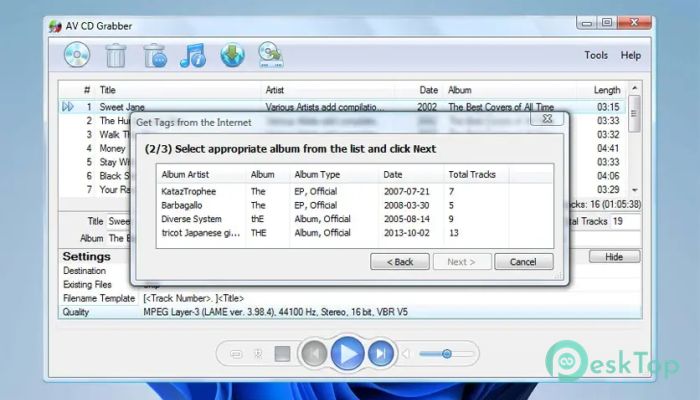The height and width of the screenshot is (400, 700).
Task: Click the repeat mode icon in player
Action: pos(236,354)
